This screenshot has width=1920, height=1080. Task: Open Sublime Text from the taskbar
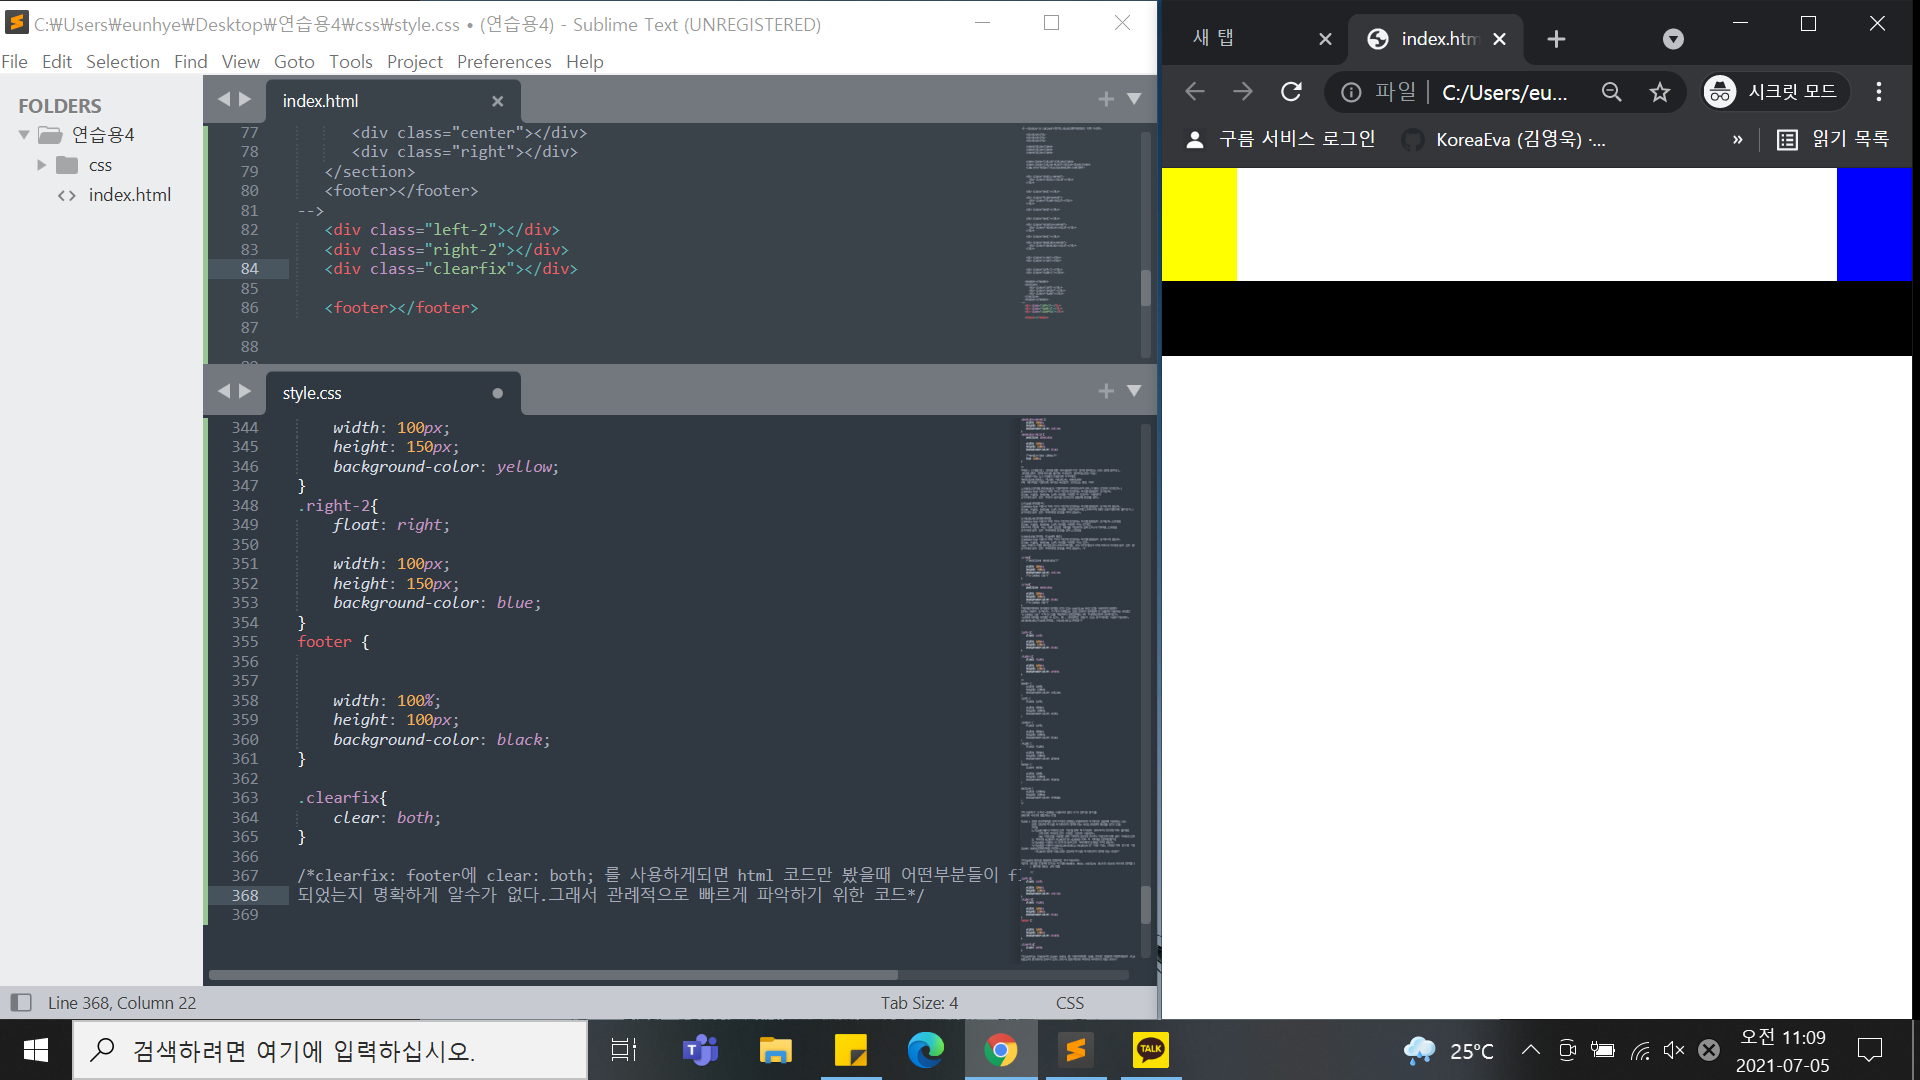1076,1050
